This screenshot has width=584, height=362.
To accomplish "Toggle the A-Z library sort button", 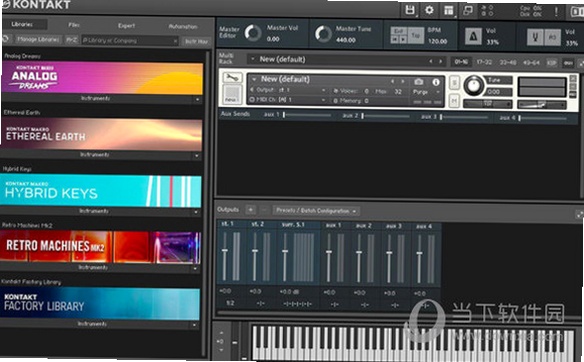I will 72,39.
